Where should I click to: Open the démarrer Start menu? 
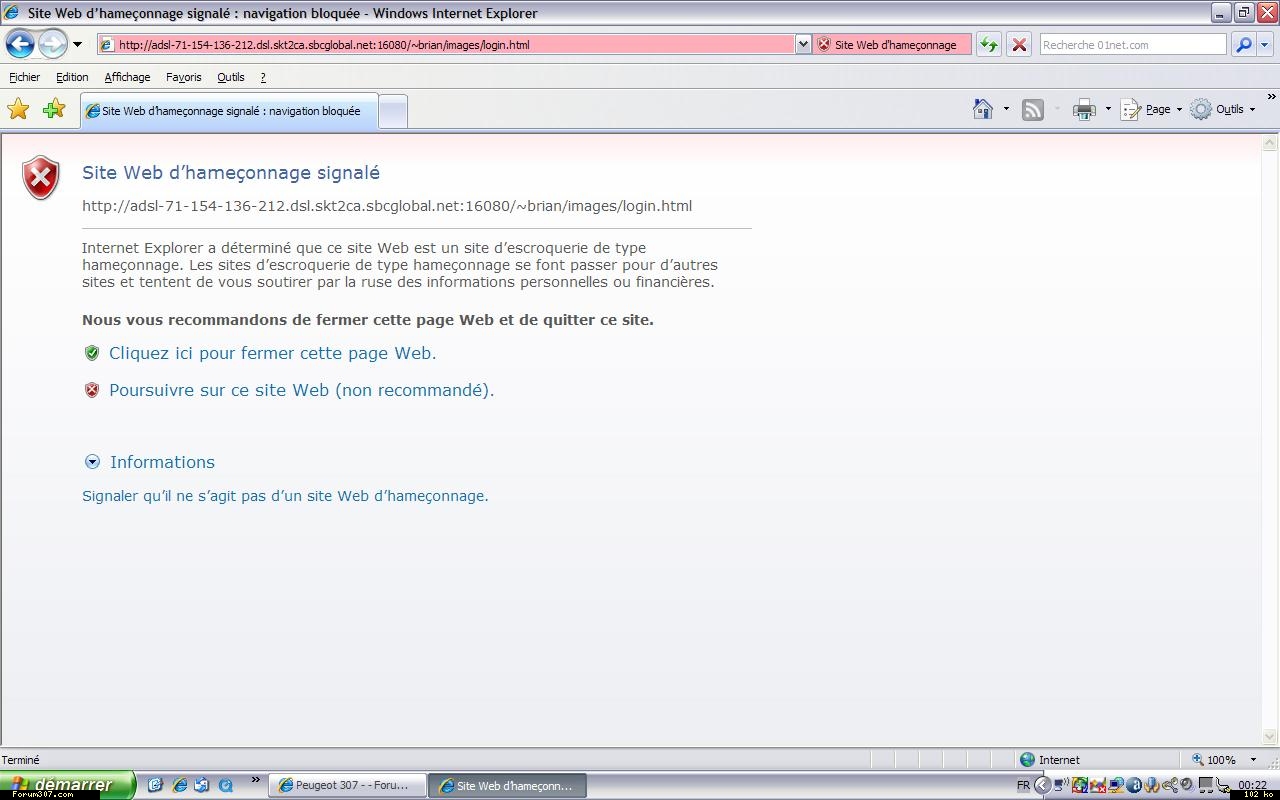(67, 785)
